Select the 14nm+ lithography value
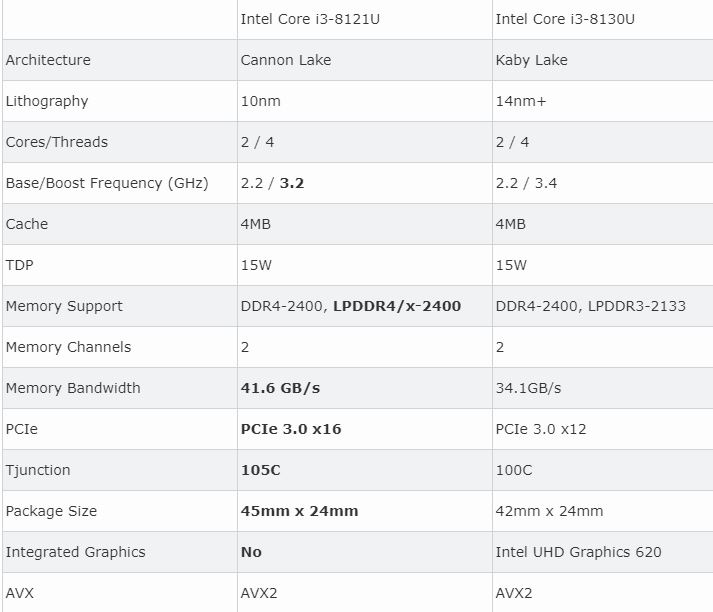This screenshot has height=612, width=713. click(521, 101)
